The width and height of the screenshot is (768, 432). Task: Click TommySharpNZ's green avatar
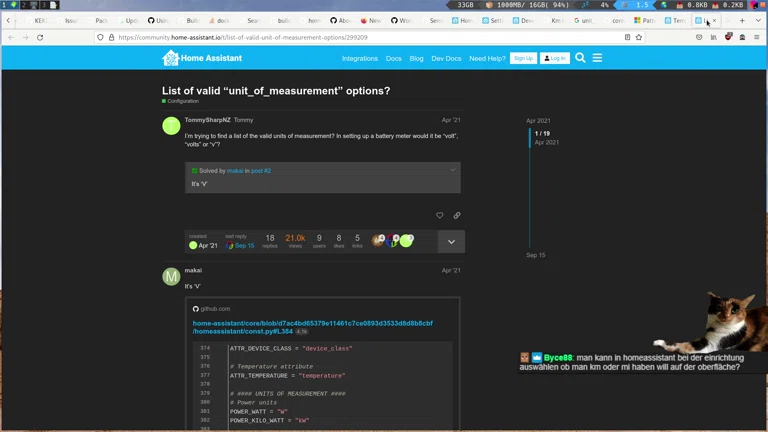point(171,125)
